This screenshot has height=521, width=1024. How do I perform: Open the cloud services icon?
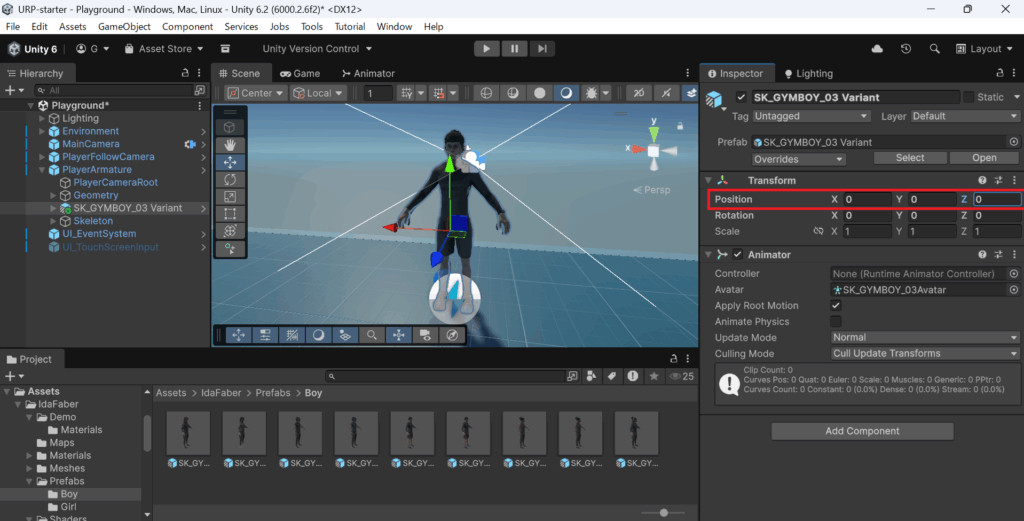[878, 48]
